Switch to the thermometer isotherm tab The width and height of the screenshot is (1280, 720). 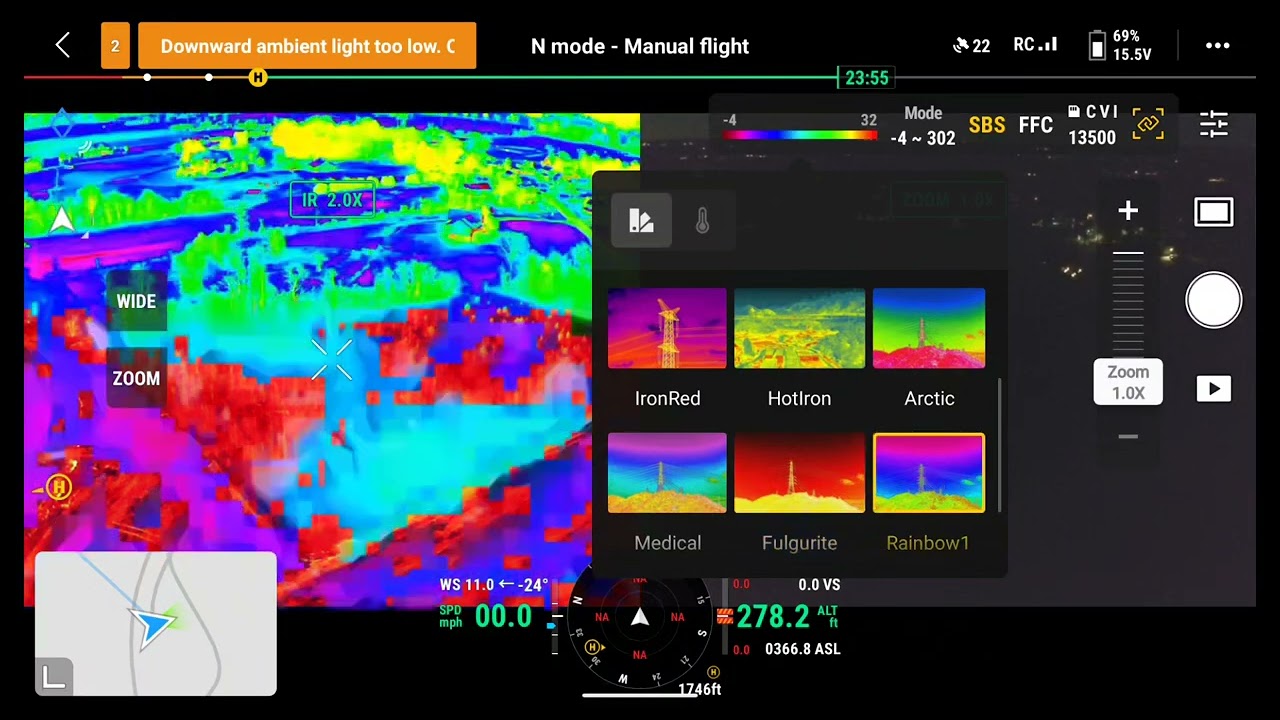point(703,221)
